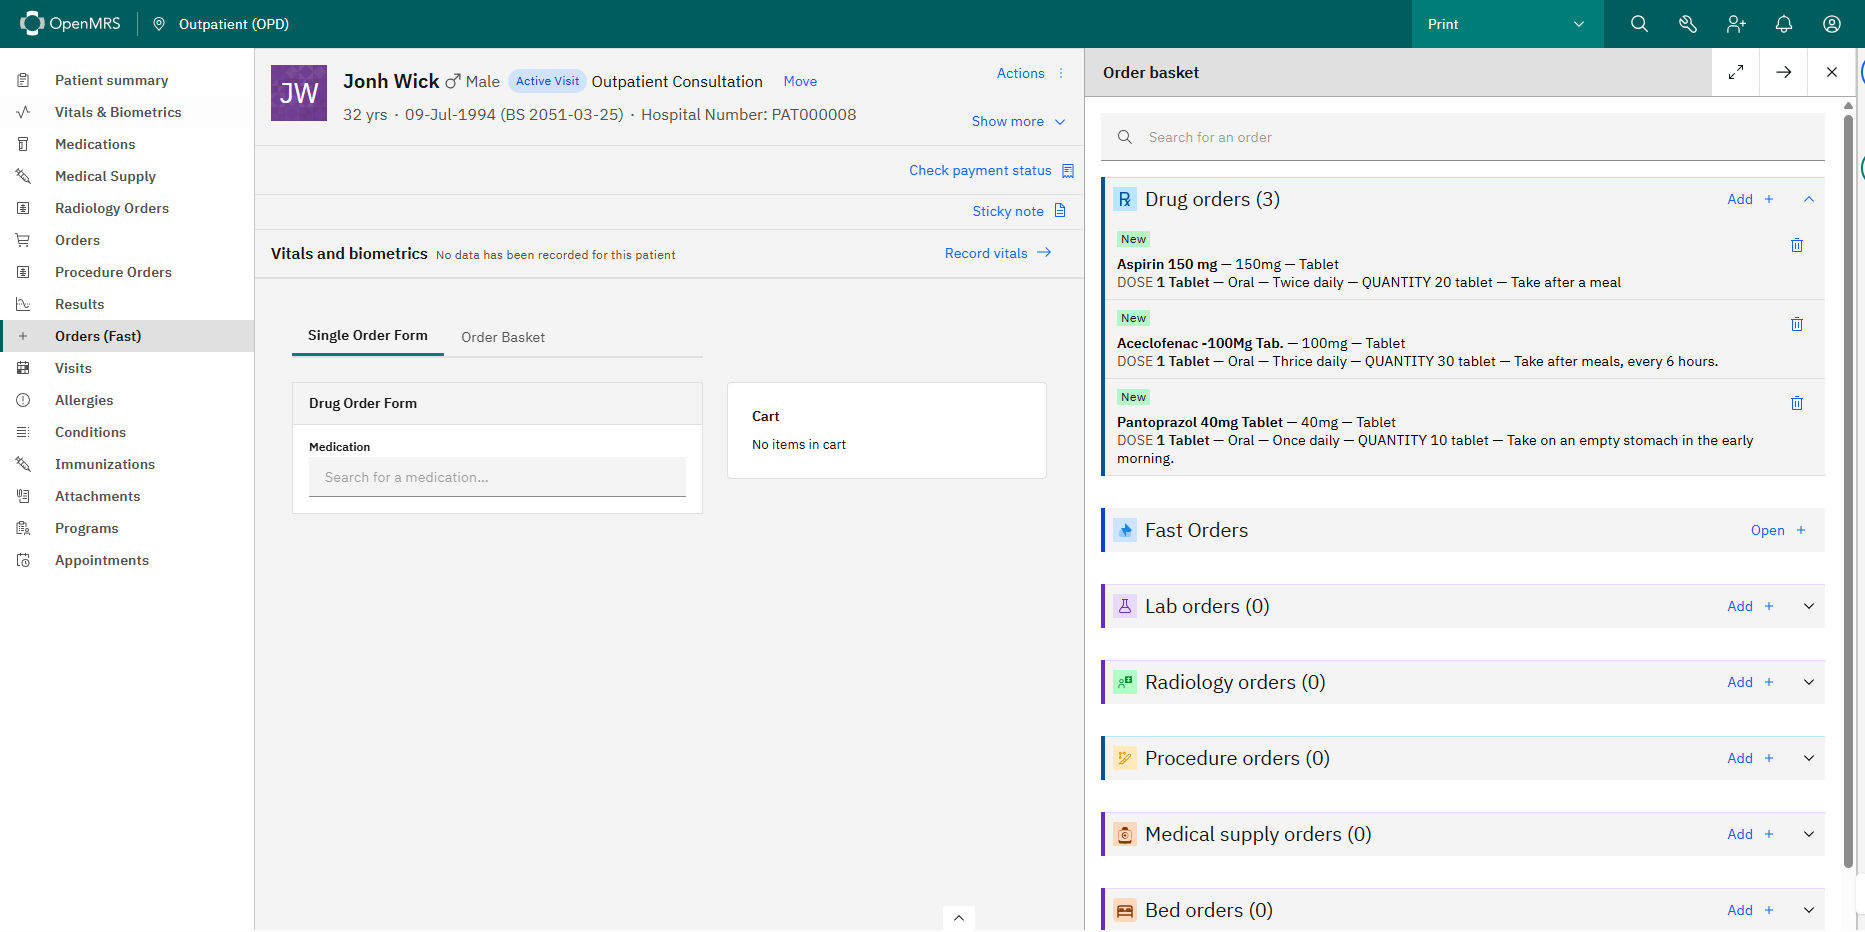Click the Outpatient (OPD) location pin
This screenshot has width=1865, height=932.
click(x=159, y=24)
